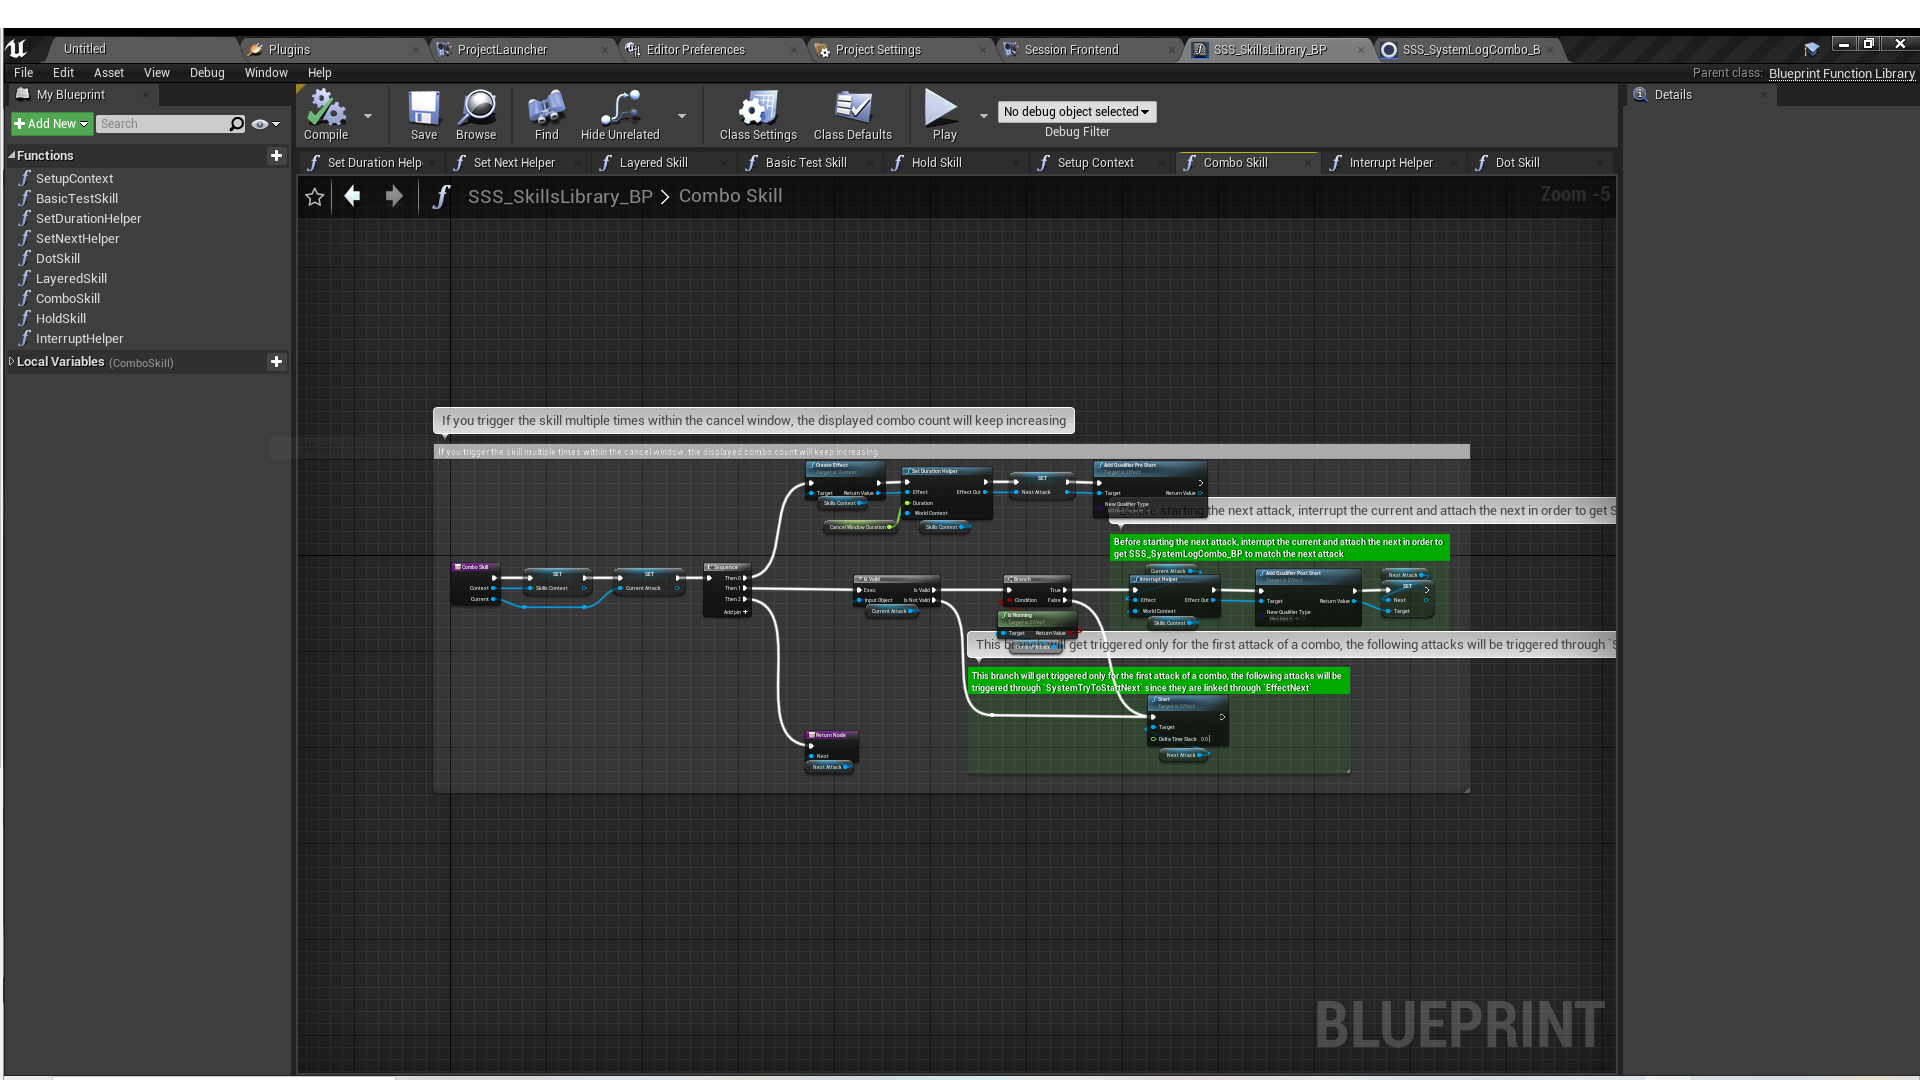Viewport: 1920px width, 1080px height.
Task: Browse to this asset in Content Browser
Action: 477,114
